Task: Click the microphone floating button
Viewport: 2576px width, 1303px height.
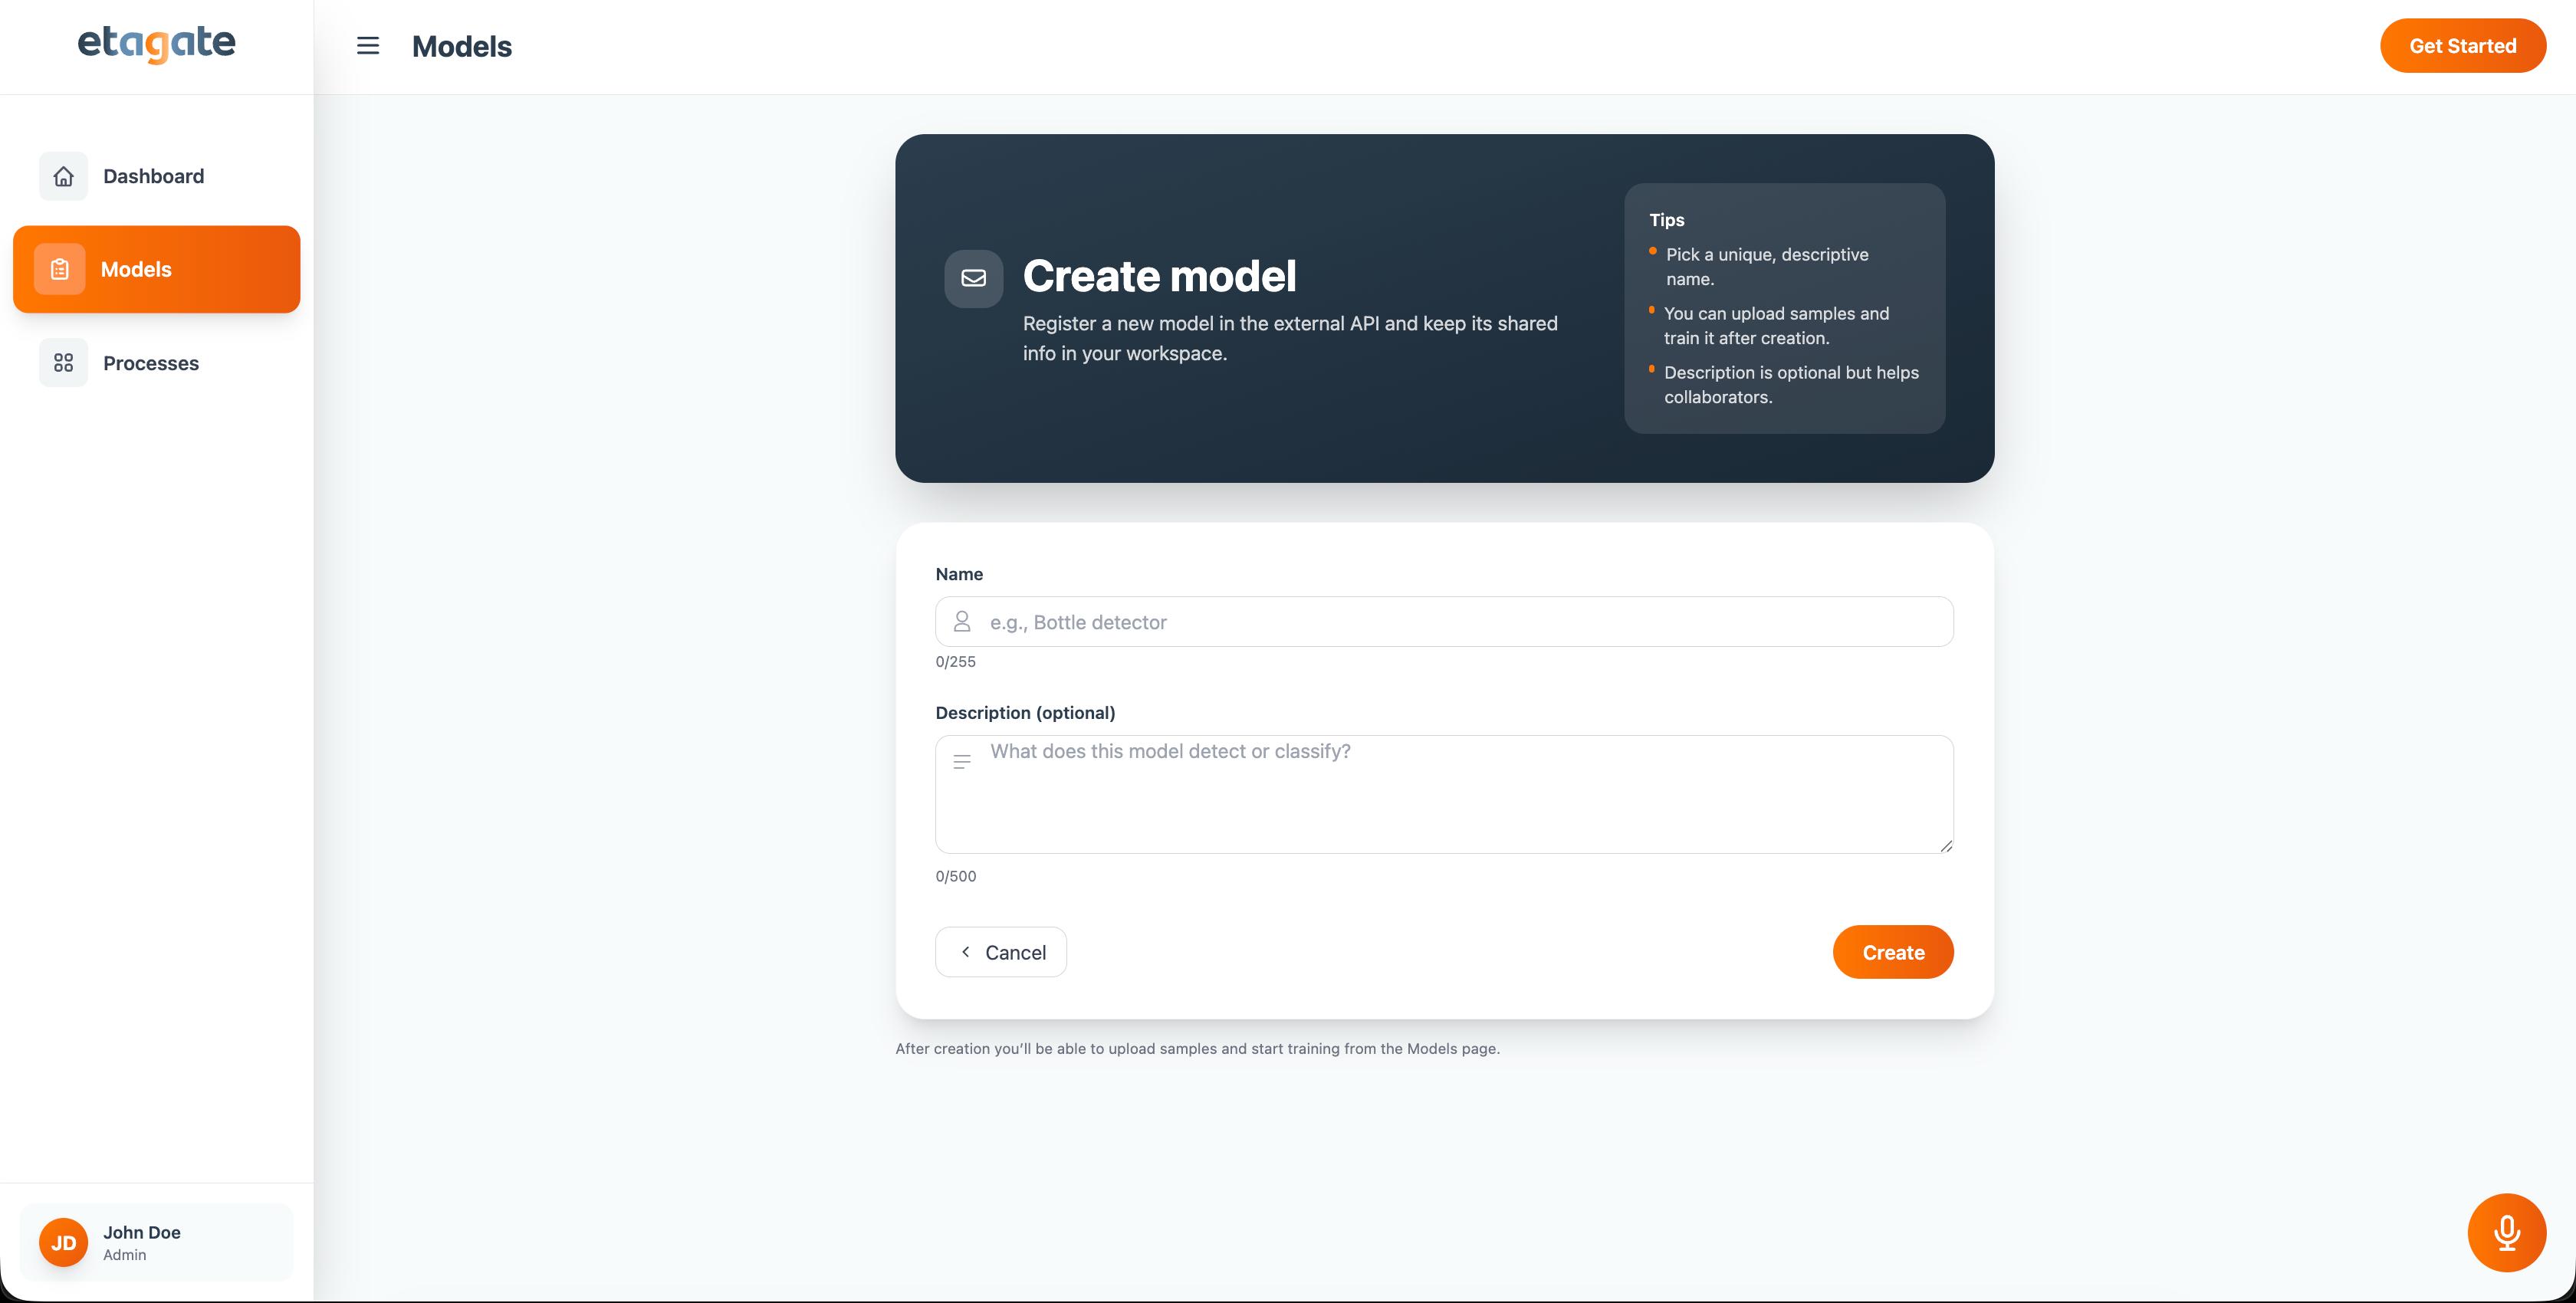Action: [2506, 1232]
